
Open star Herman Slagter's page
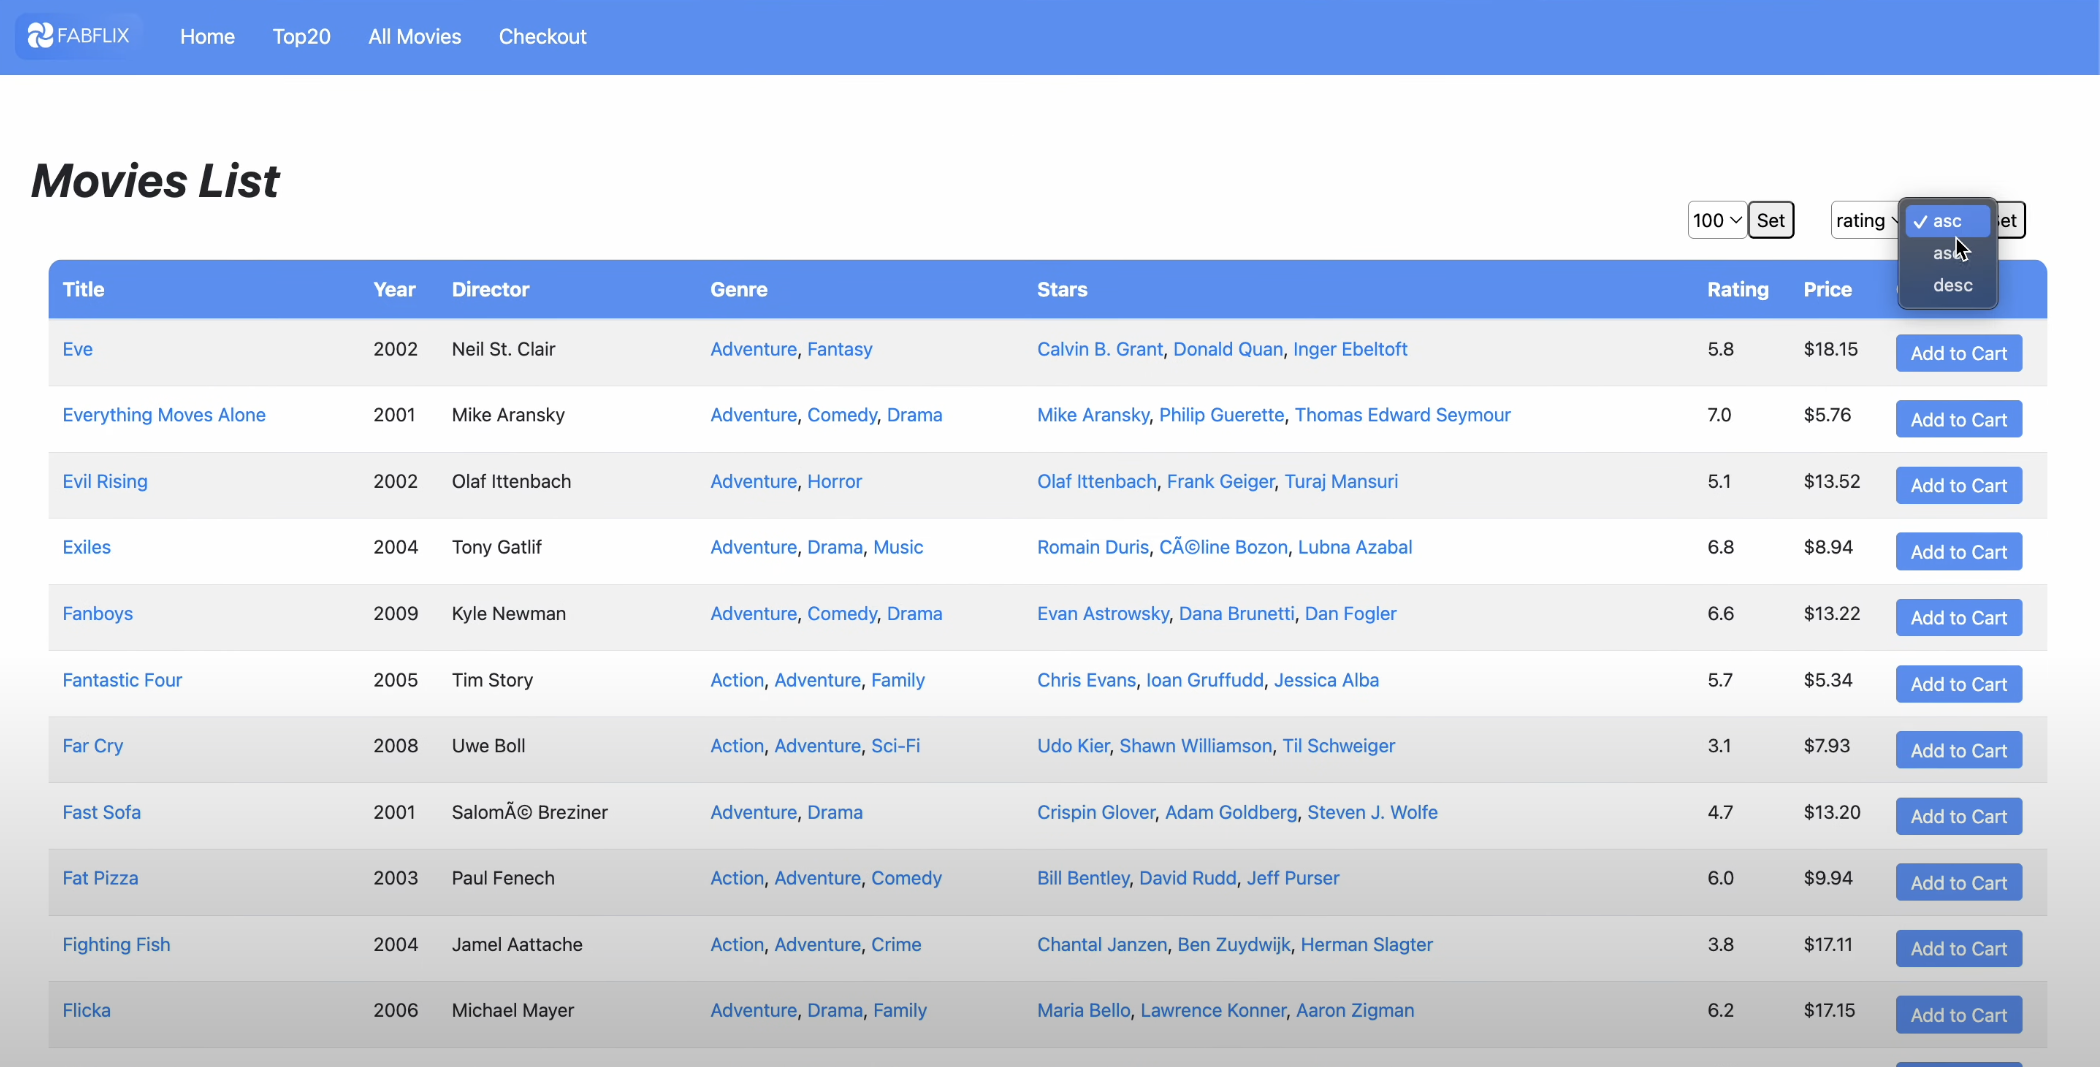tap(1366, 944)
